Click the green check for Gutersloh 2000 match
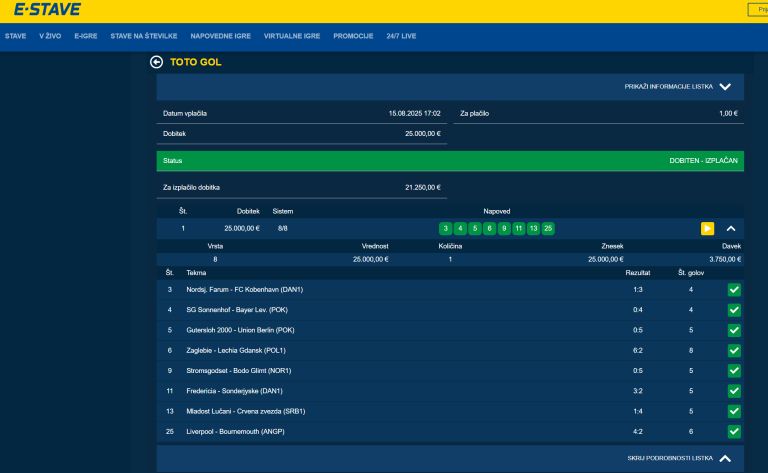Viewport: 768px width, 473px height. click(734, 331)
